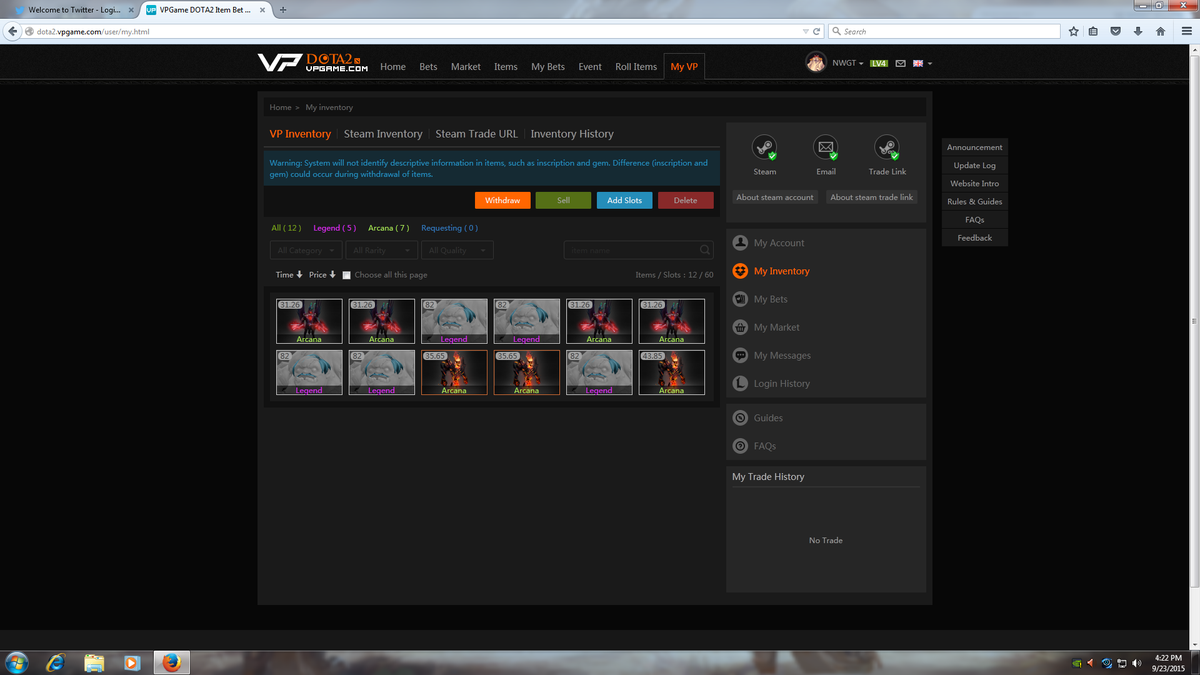Open My Bets in the sidebar
This screenshot has width=1200, height=675.
(770, 299)
